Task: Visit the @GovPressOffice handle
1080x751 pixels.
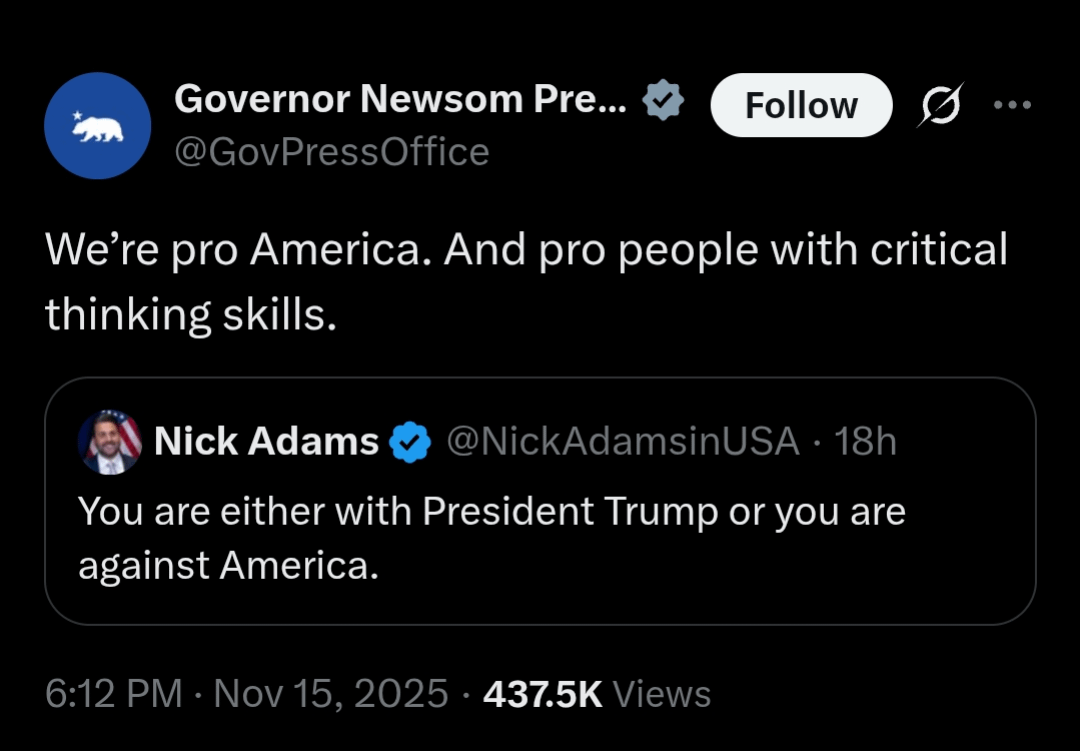Action: [x=332, y=152]
